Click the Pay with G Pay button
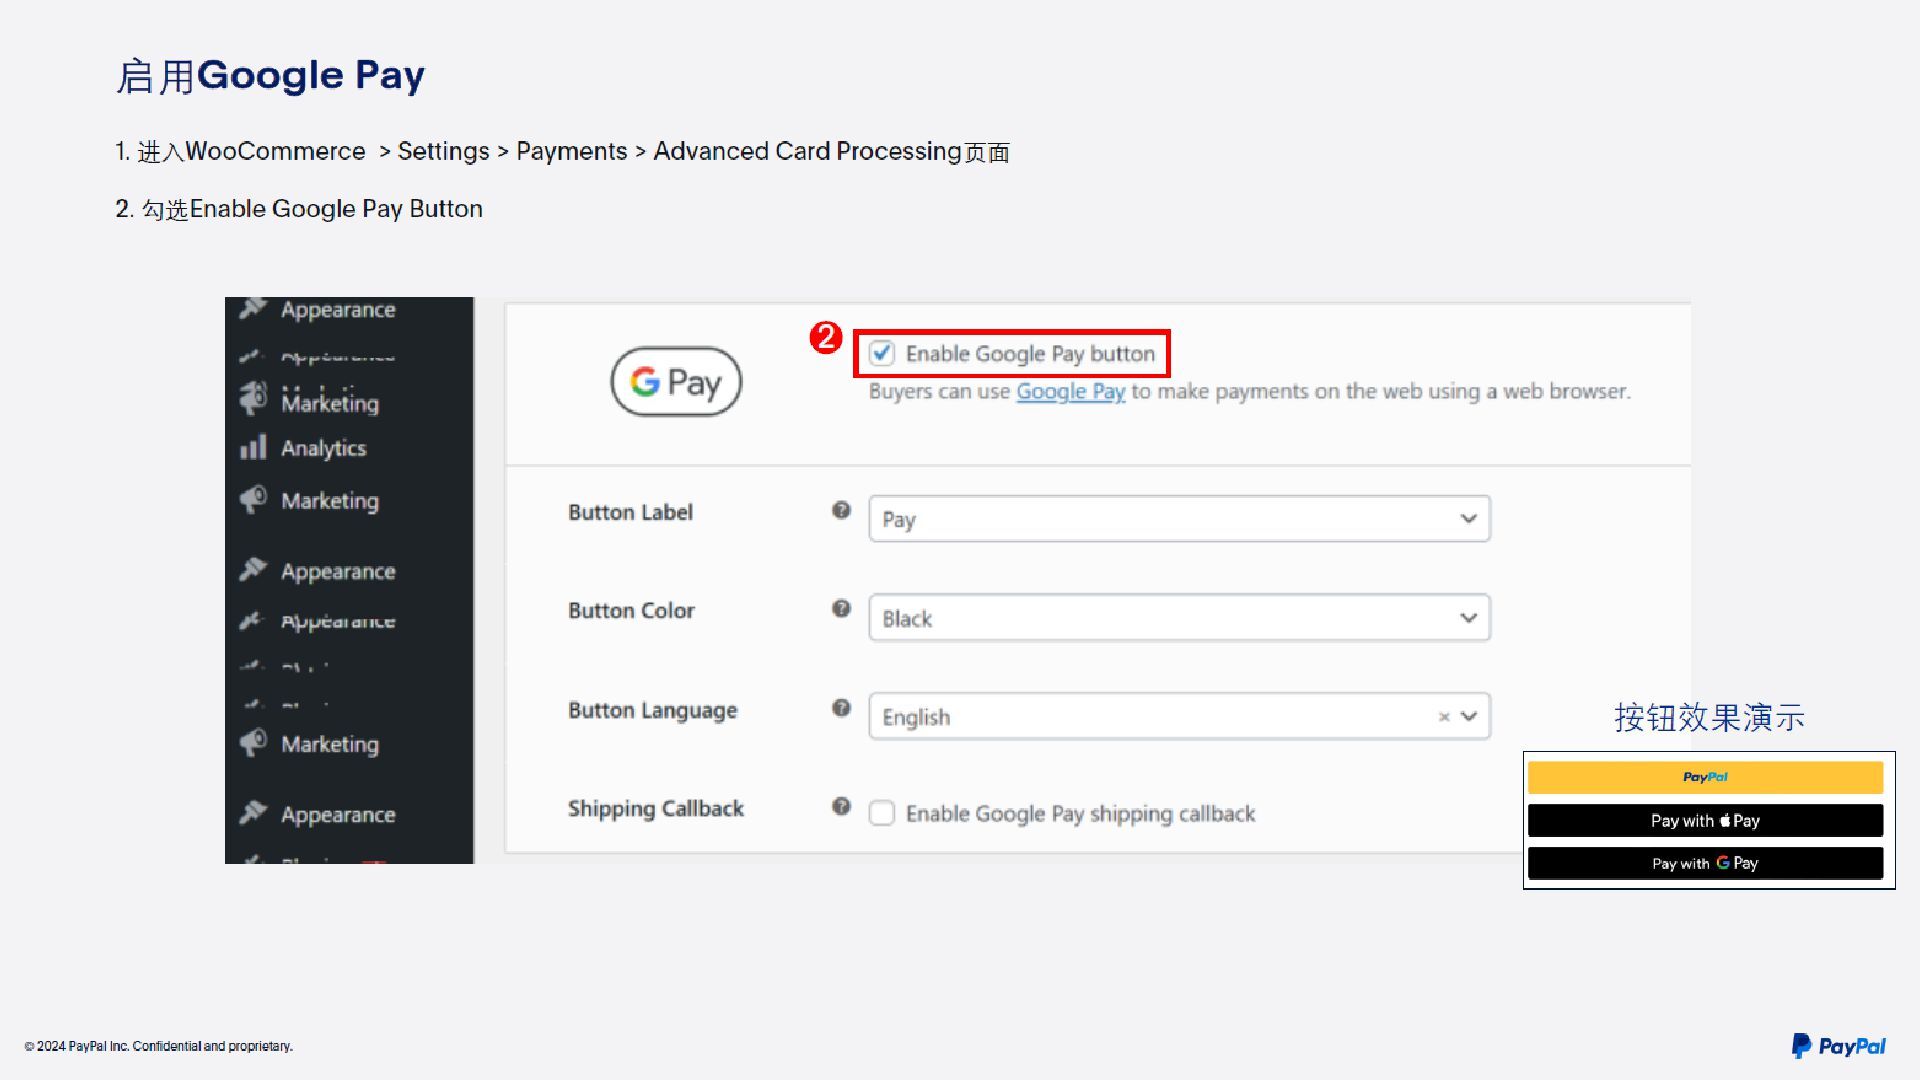 coord(1705,863)
